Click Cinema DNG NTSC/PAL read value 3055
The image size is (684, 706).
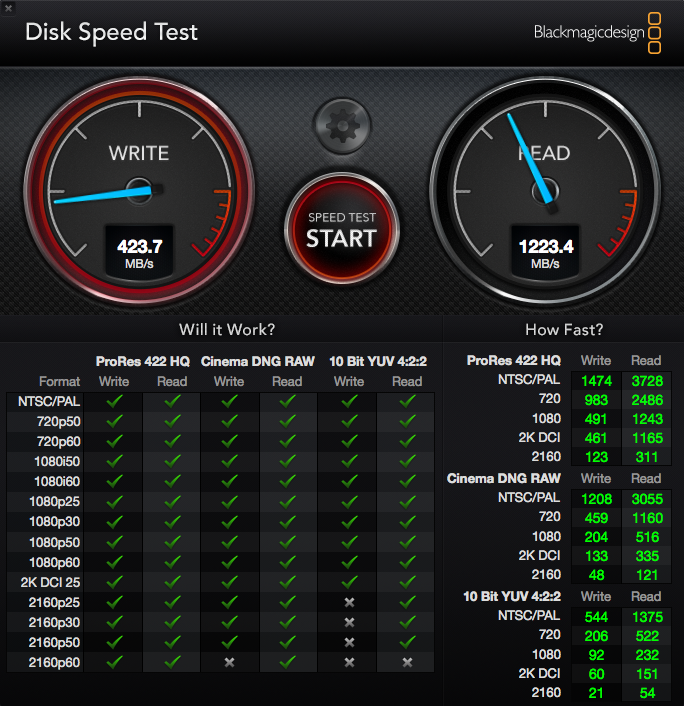[647, 499]
